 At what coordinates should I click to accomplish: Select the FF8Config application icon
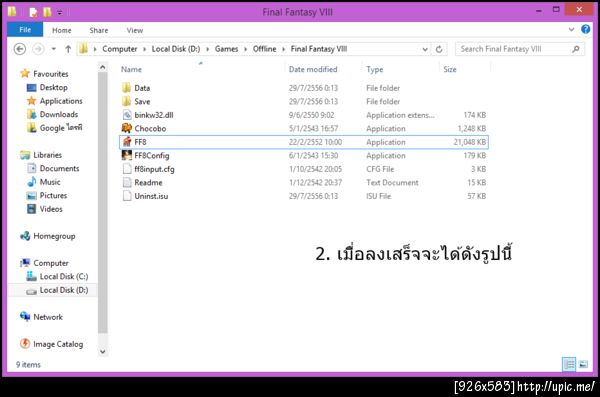[127, 155]
